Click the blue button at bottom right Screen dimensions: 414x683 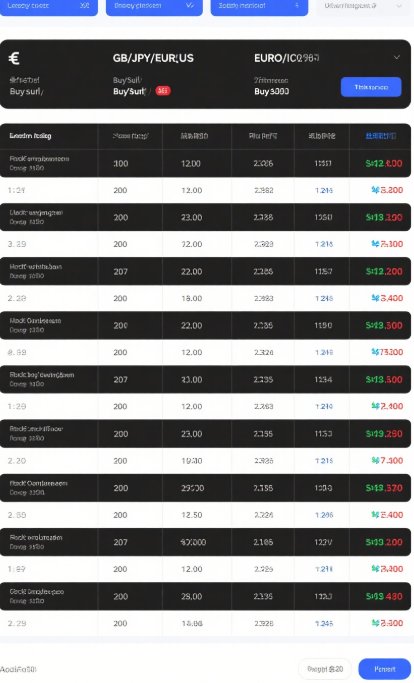click(384, 669)
